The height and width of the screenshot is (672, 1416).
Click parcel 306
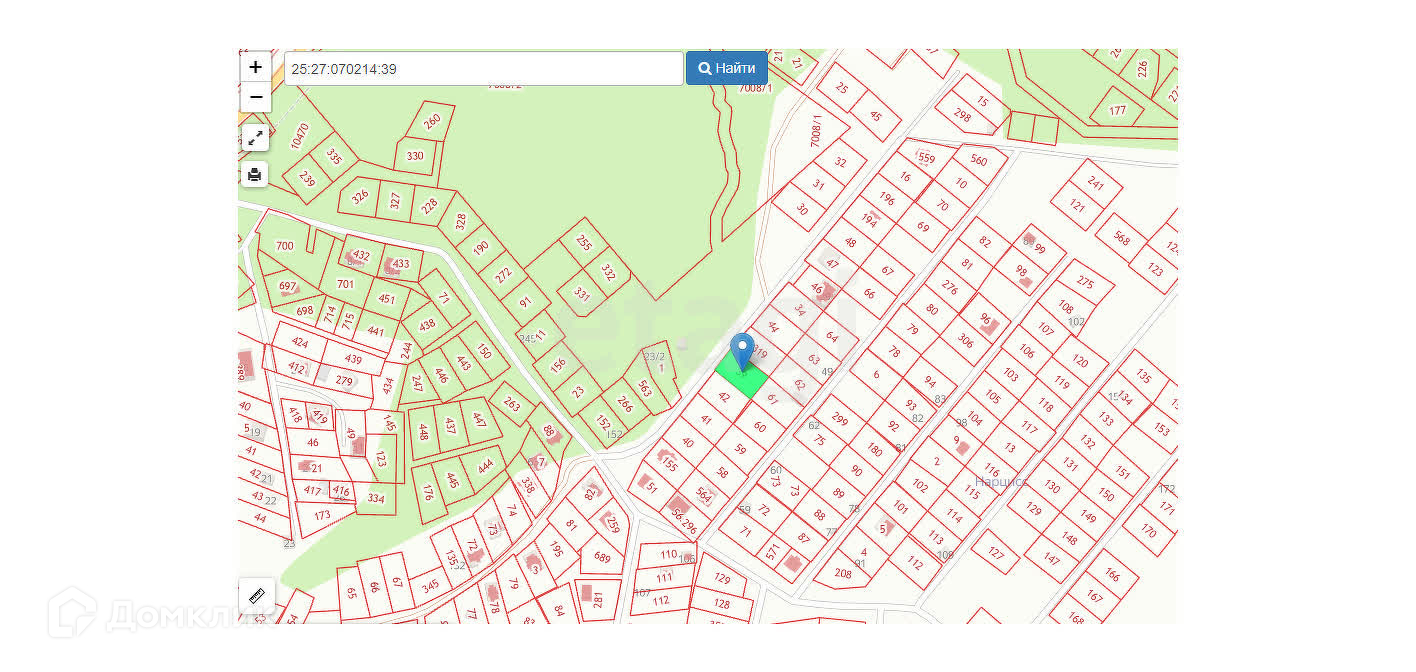pyautogui.click(x=965, y=340)
